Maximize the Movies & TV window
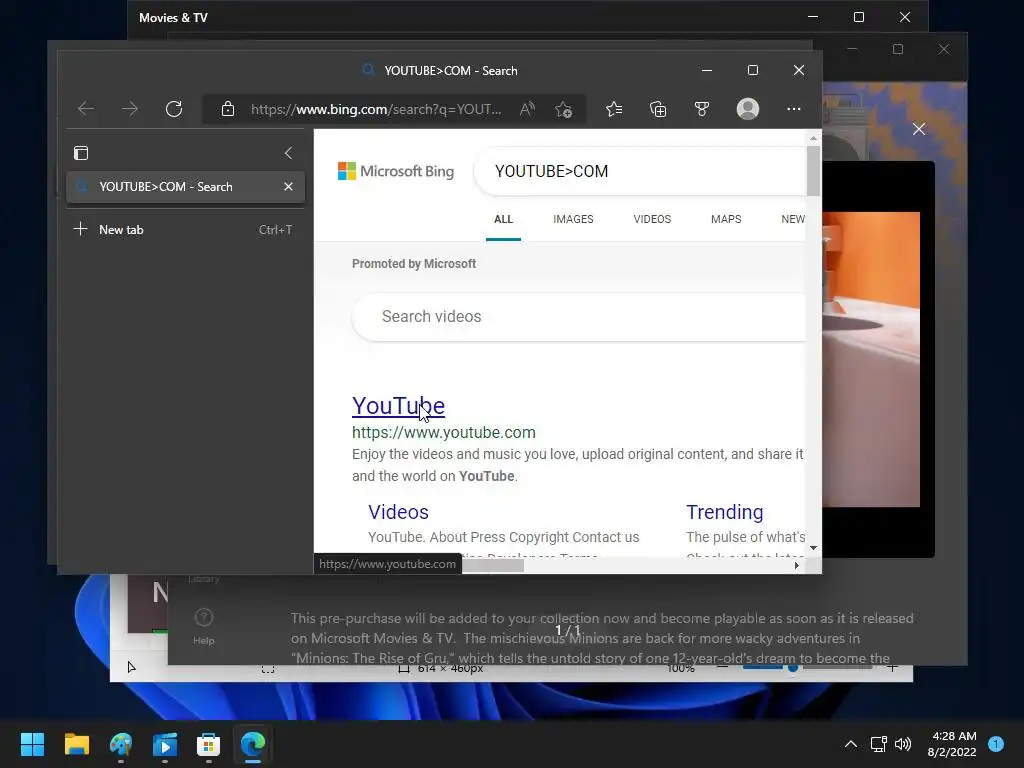 click(859, 18)
